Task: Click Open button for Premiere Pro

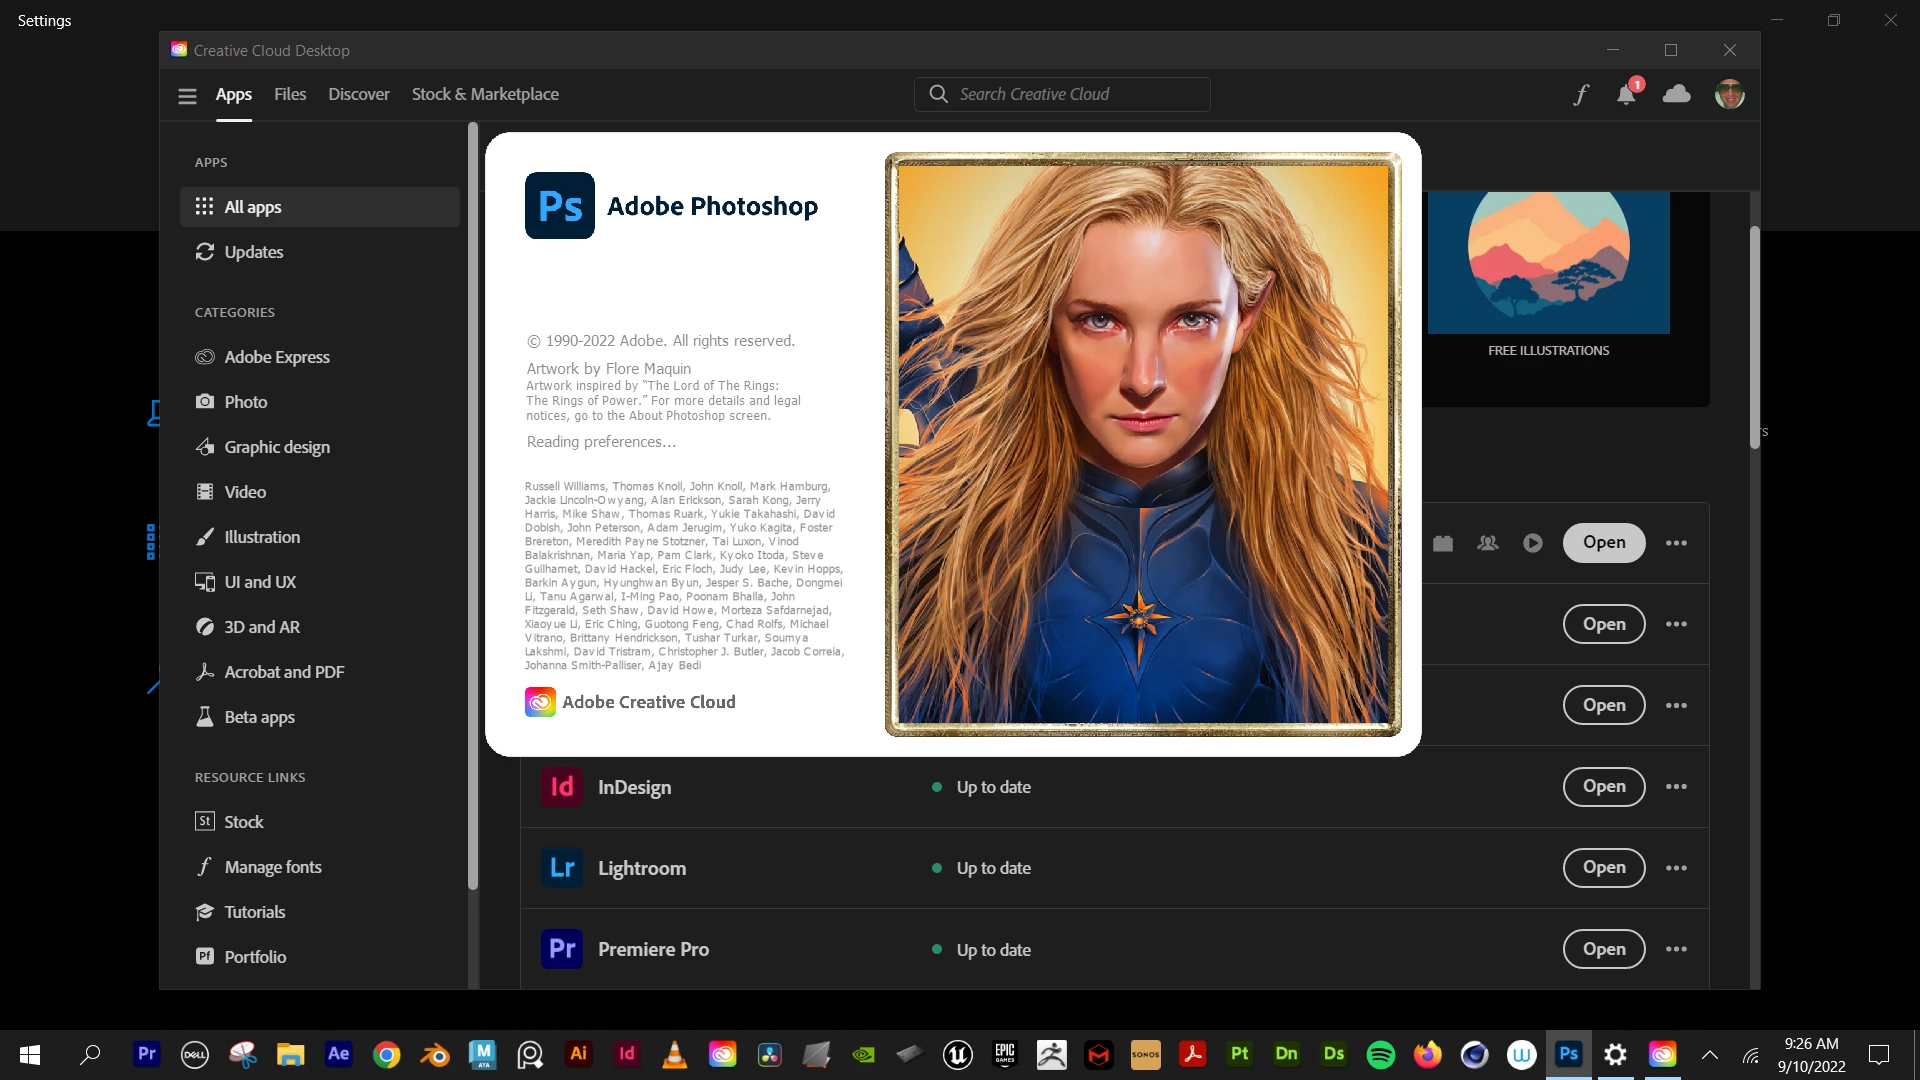Action: pos(1603,950)
